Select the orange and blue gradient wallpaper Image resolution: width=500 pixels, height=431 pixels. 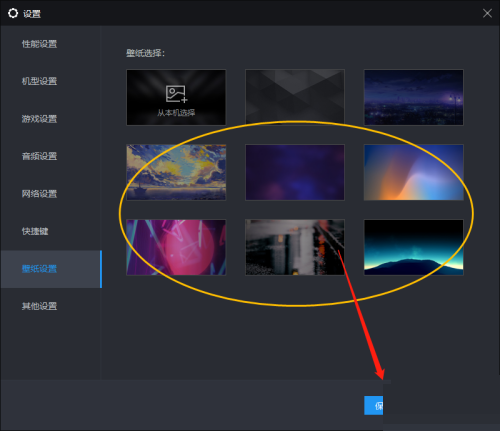coord(414,172)
